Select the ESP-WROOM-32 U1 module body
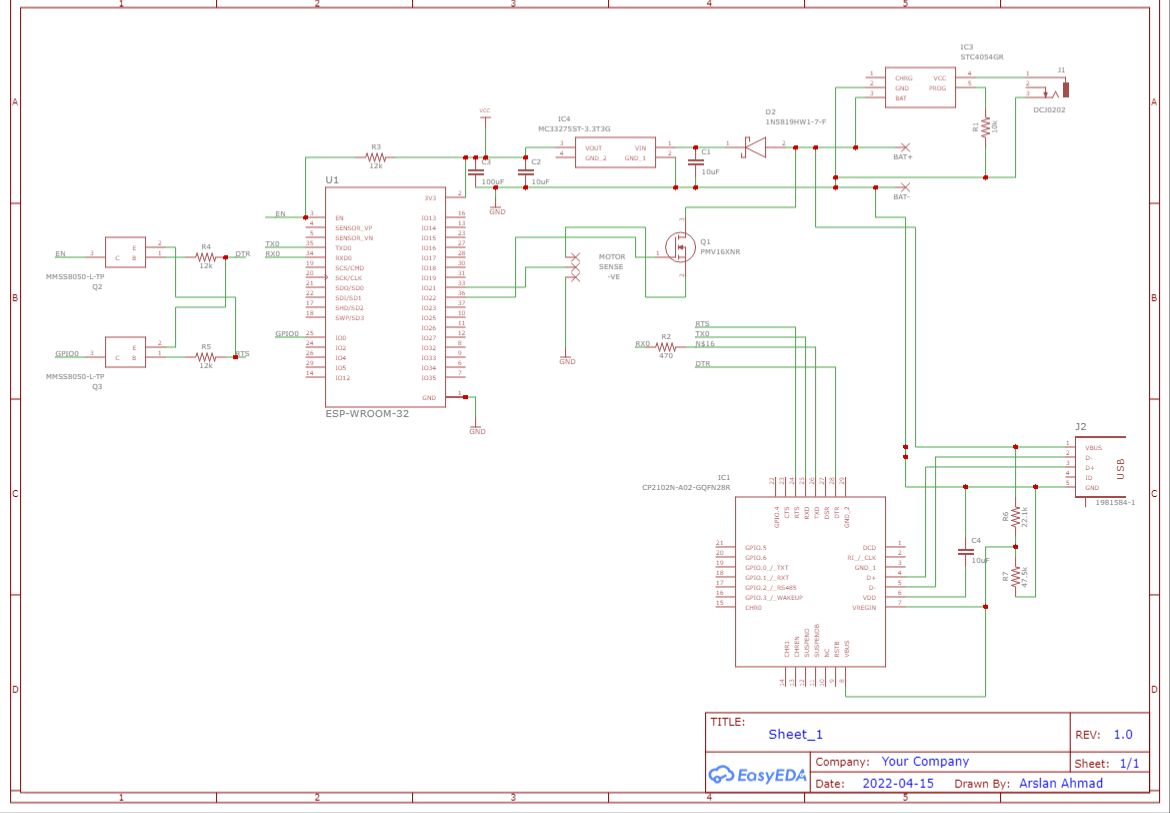This screenshot has height=813, width=1170. tap(385, 297)
